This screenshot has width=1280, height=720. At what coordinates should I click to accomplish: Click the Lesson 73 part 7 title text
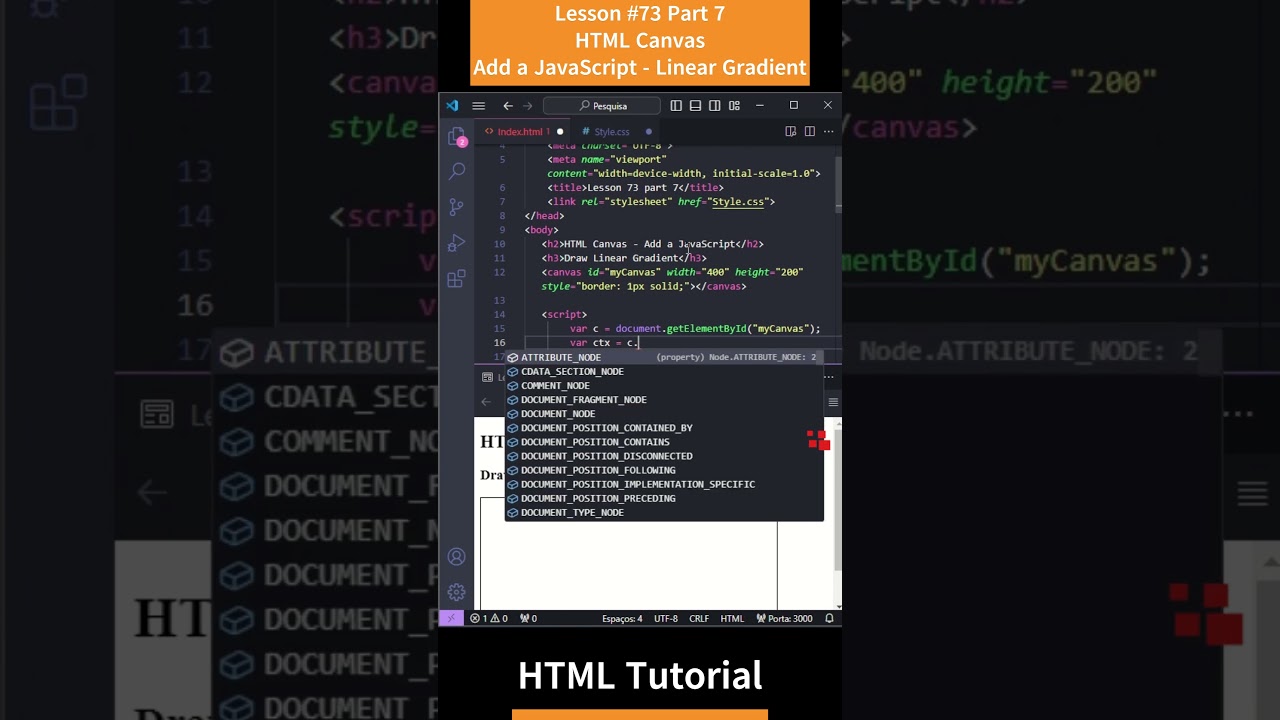click(635, 187)
